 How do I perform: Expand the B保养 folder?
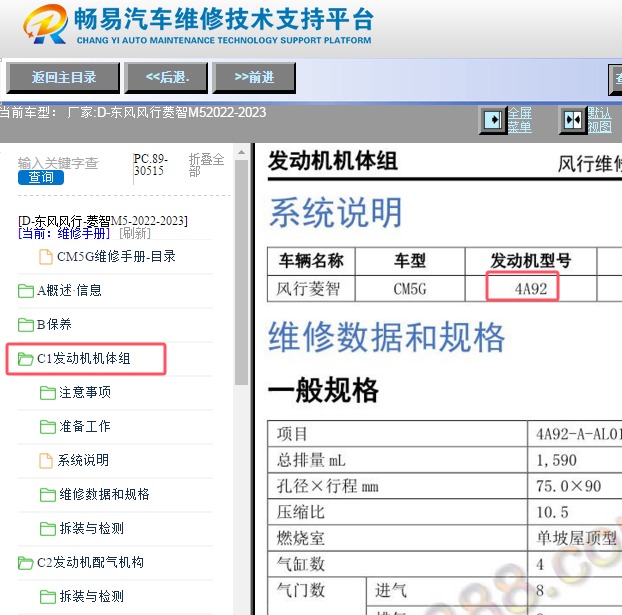[x=54, y=325]
